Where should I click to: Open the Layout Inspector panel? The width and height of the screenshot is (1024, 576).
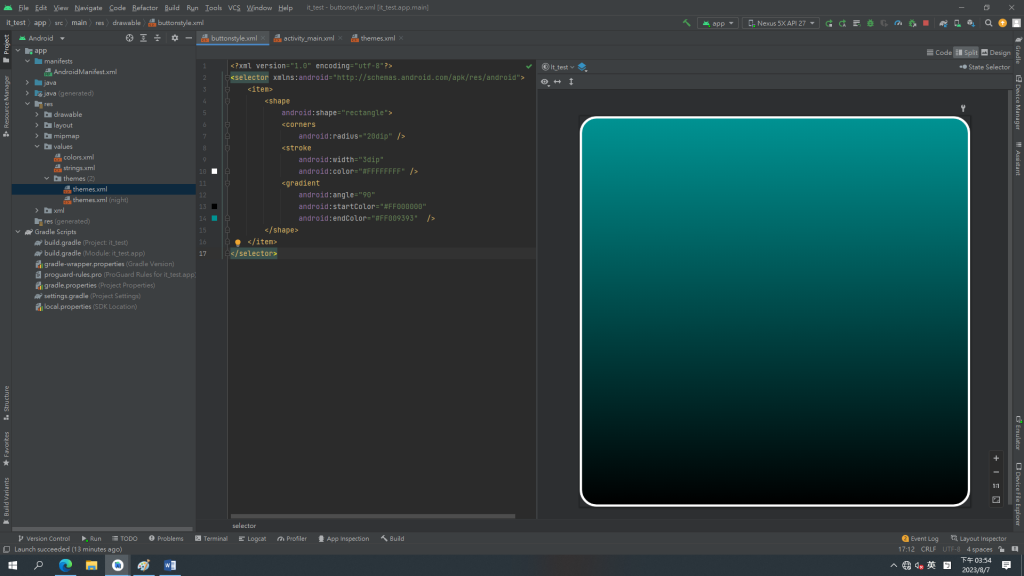pos(978,539)
